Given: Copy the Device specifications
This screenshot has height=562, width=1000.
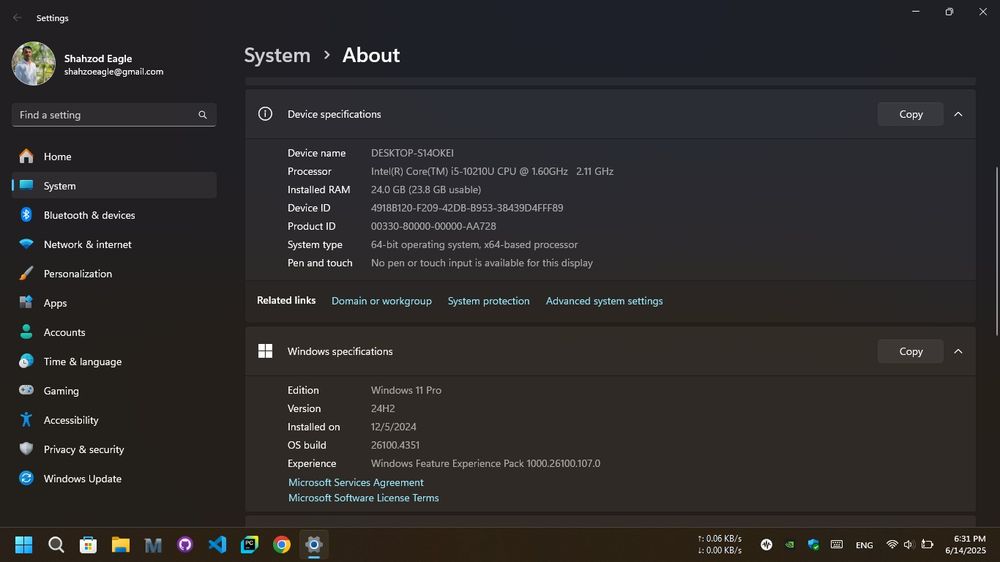Looking at the screenshot, I should tap(910, 114).
